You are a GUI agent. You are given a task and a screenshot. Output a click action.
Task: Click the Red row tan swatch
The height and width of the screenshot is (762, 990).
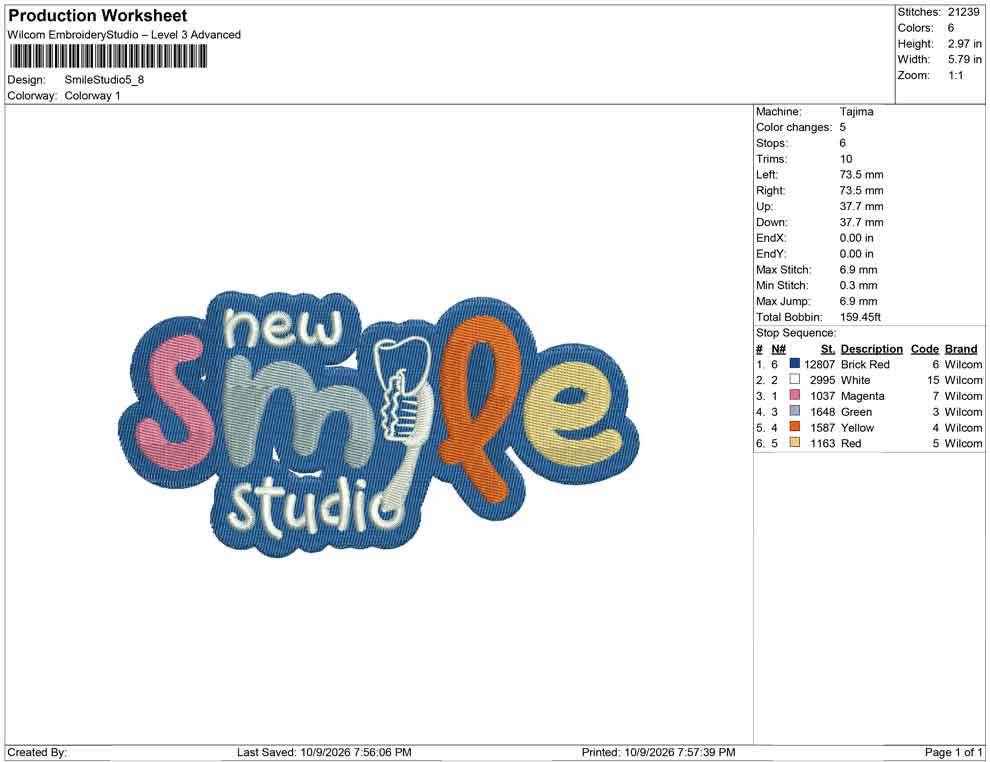point(795,443)
